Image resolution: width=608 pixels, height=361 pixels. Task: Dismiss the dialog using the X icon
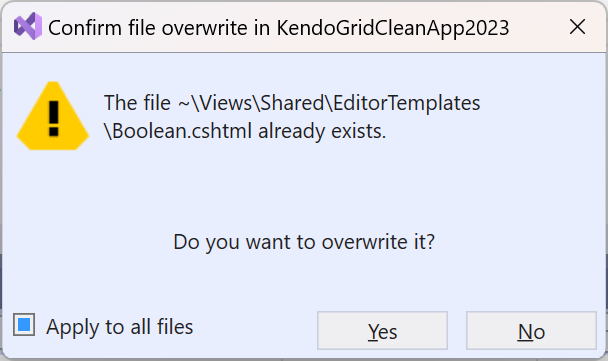tap(577, 27)
